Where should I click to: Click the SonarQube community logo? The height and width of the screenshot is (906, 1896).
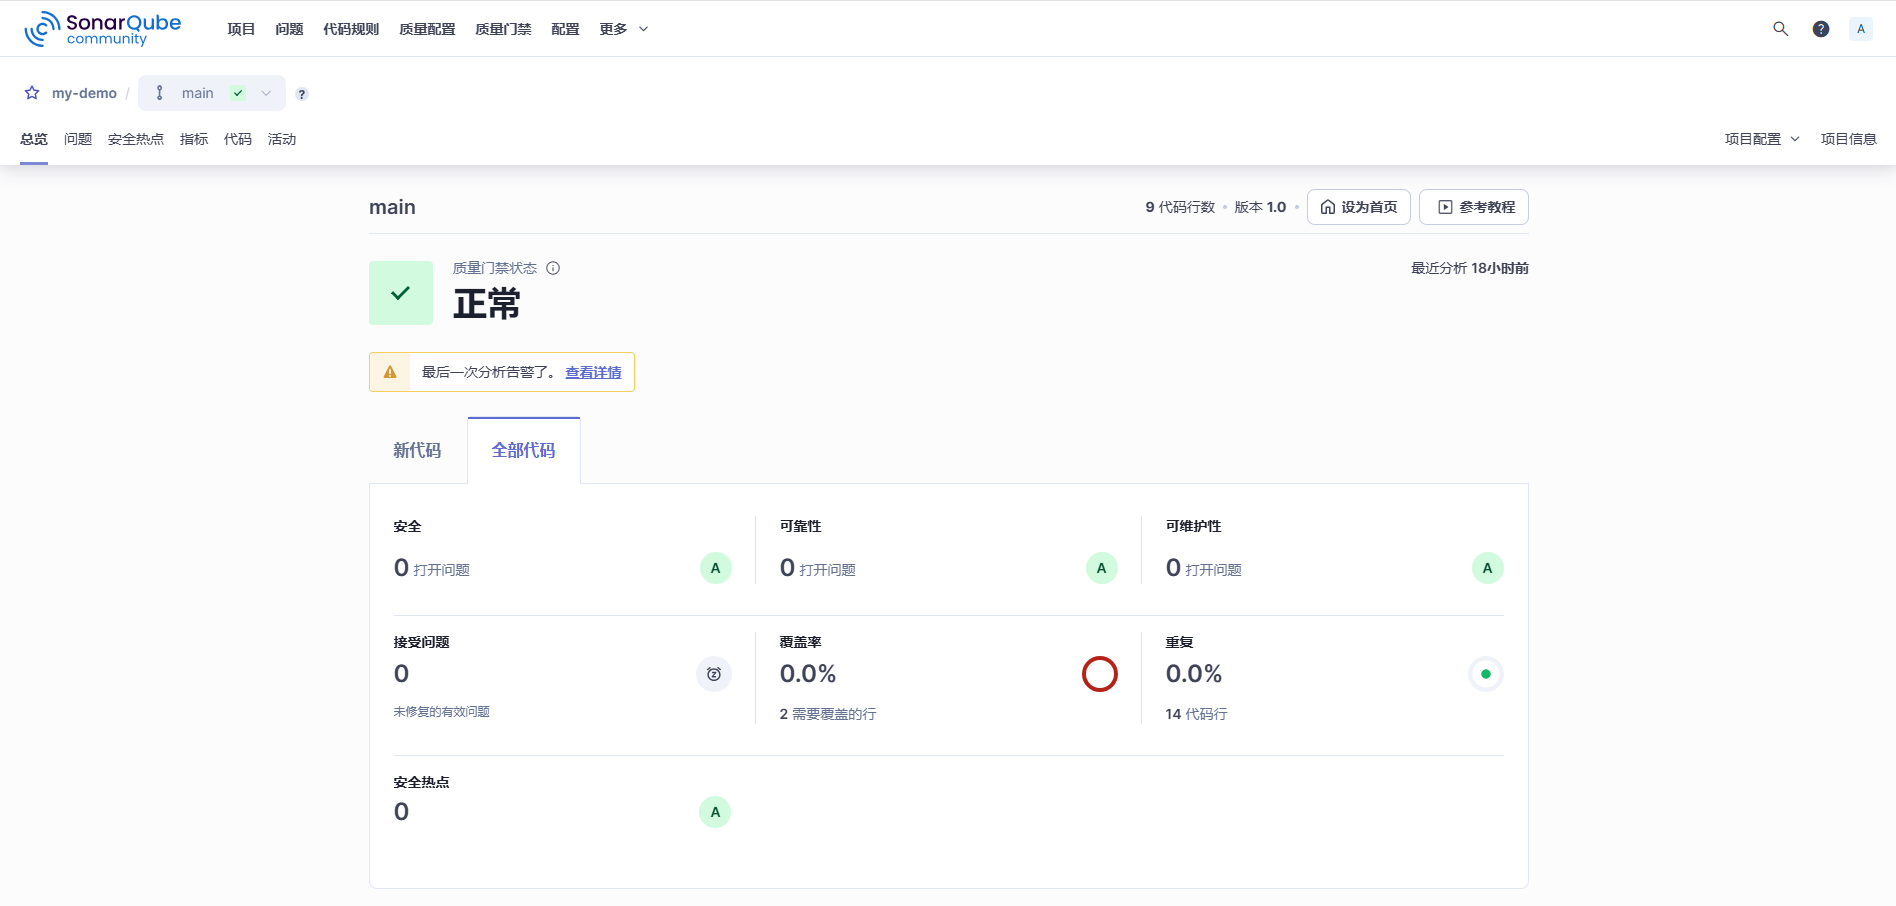point(103,29)
